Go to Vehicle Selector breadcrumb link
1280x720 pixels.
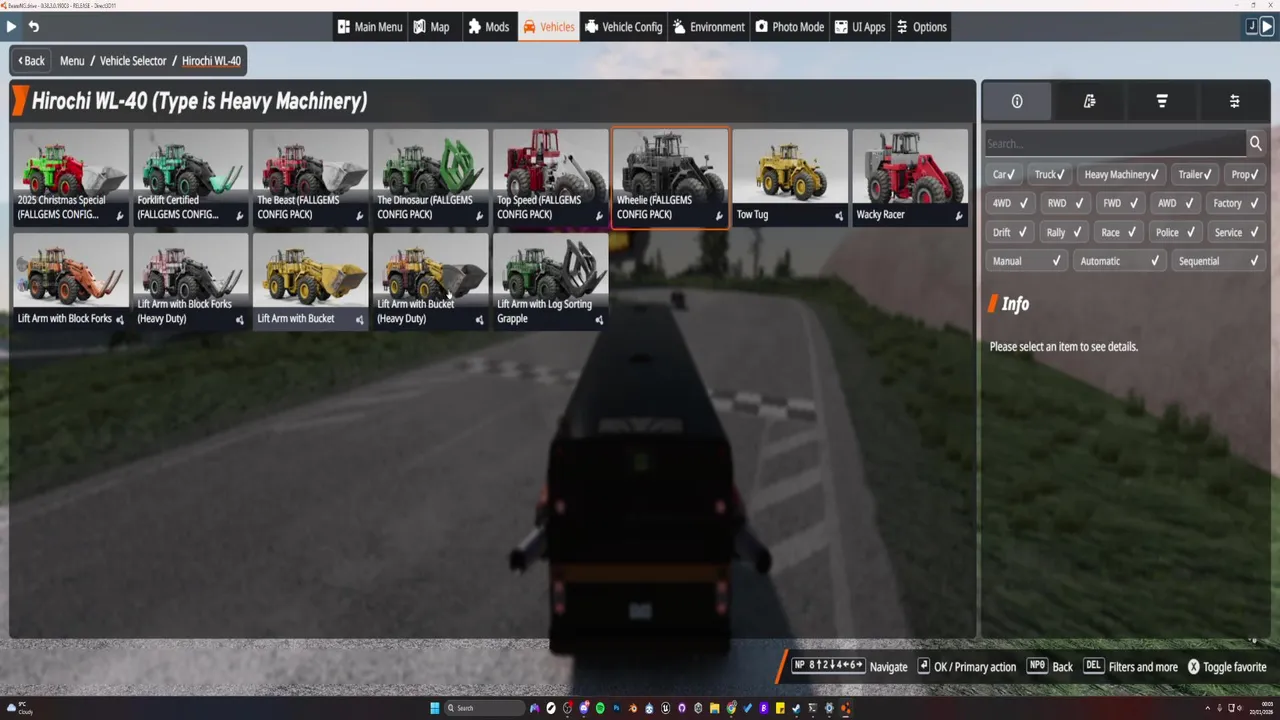click(133, 61)
